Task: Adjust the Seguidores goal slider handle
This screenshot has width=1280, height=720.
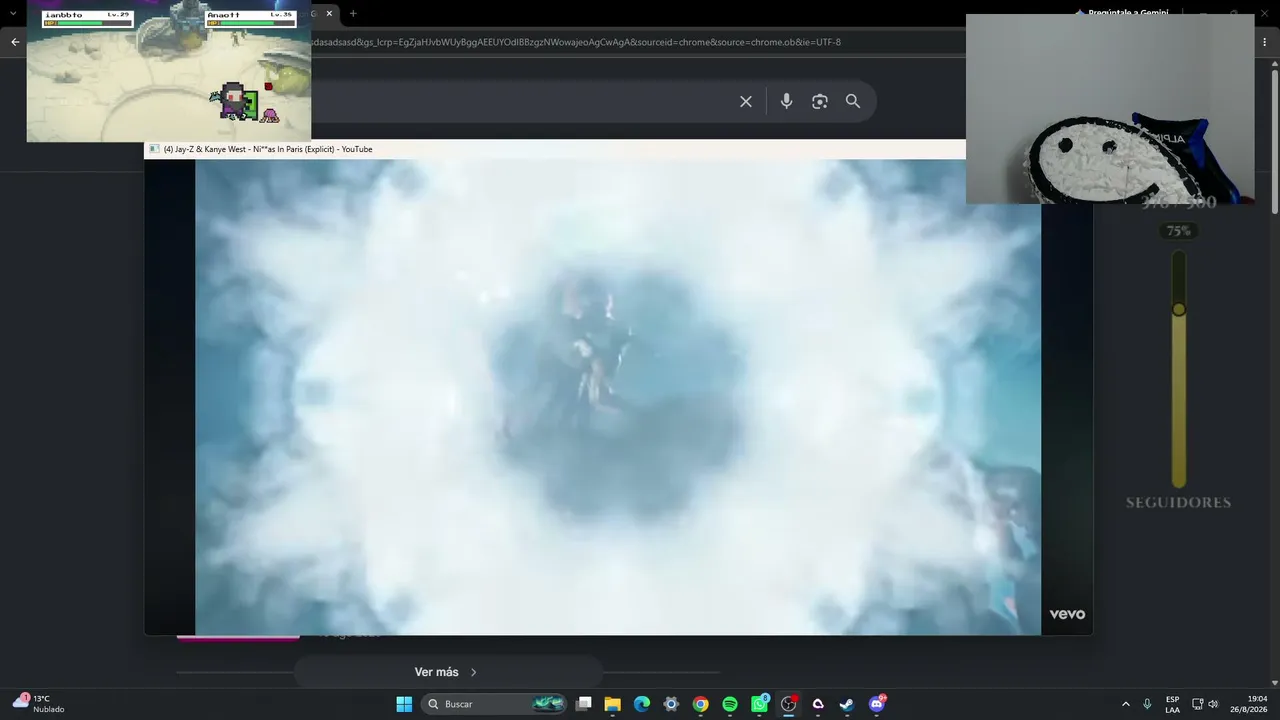Action: pyautogui.click(x=1179, y=310)
